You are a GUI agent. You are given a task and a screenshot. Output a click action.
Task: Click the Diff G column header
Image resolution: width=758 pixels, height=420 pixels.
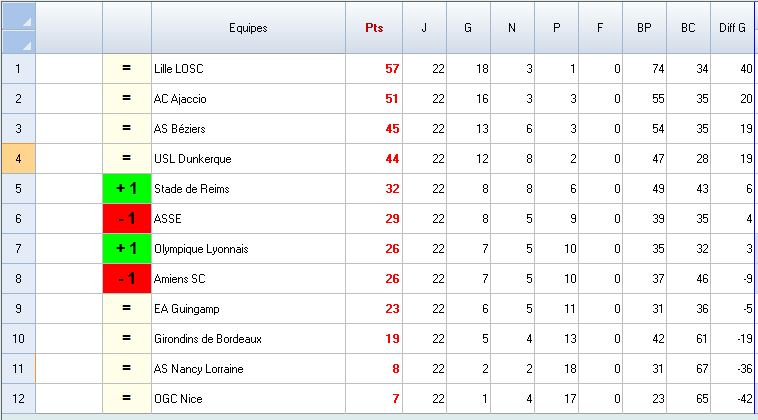pos(733,28)
